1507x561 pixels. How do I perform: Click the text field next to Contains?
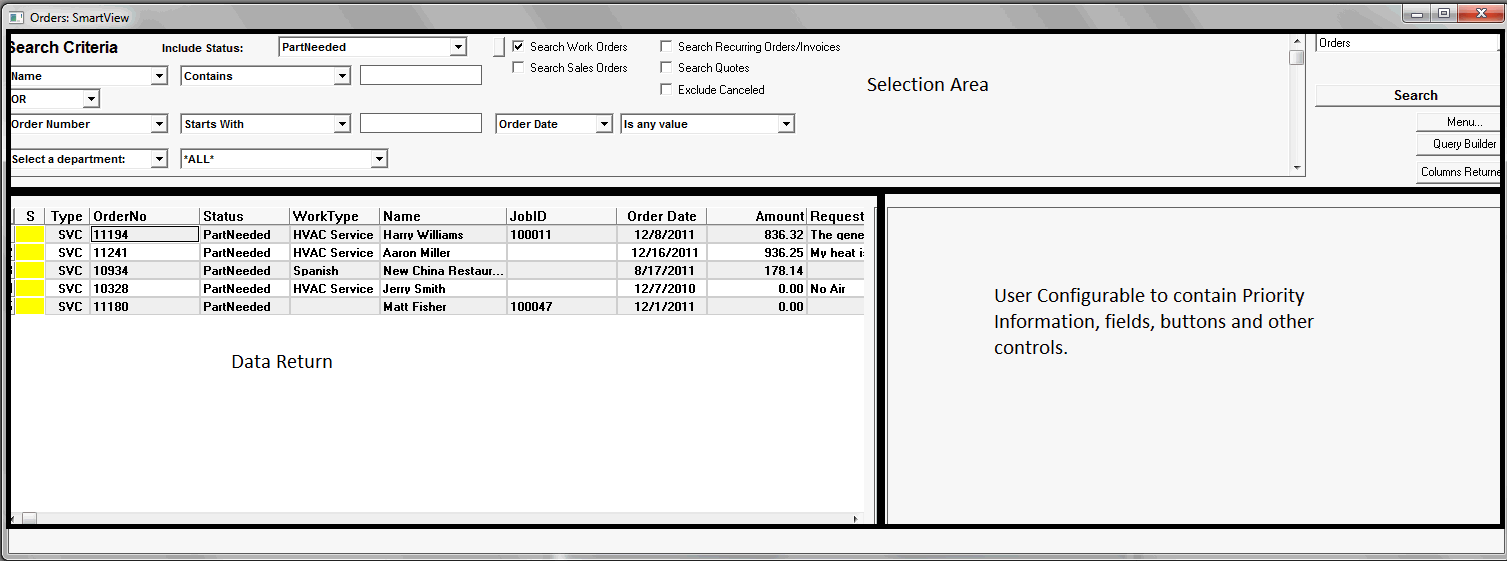point(420,76)
